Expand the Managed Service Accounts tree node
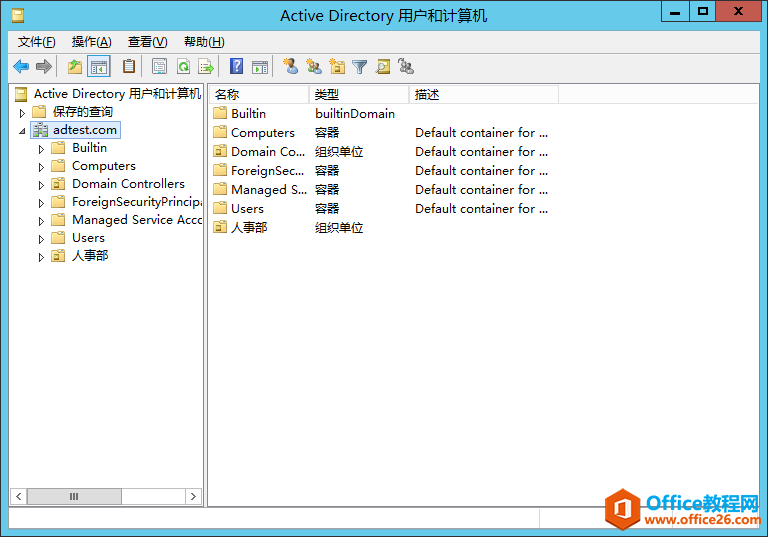 [41, 221]
